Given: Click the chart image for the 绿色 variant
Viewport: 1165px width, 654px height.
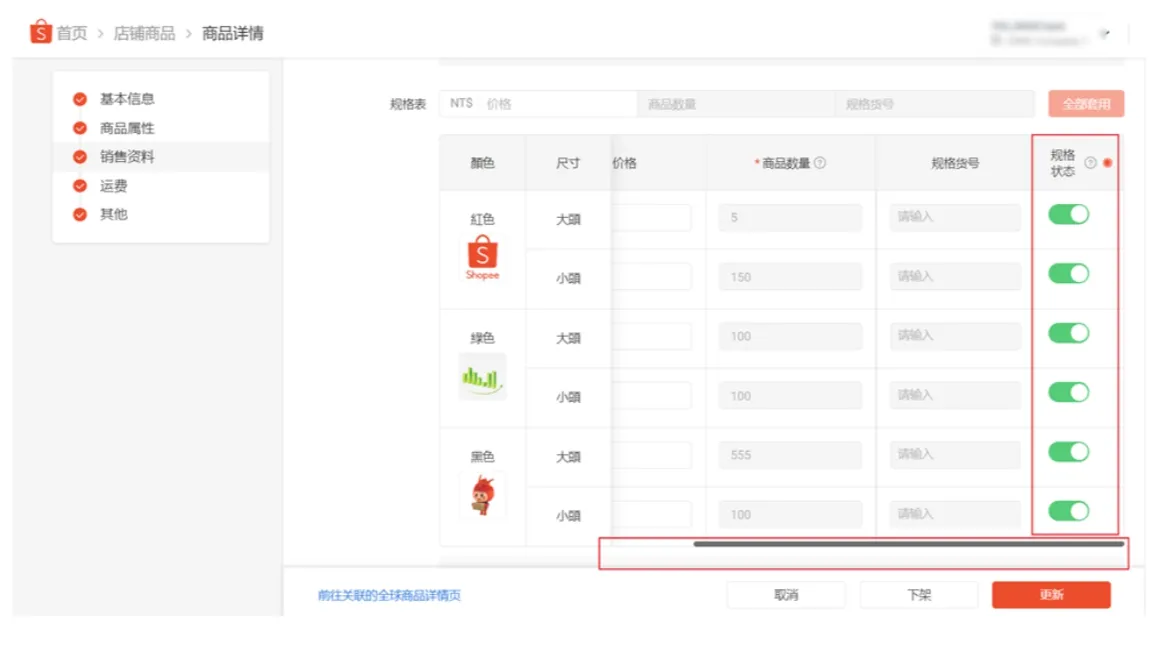Looking at the screenshot, I should 482,375.
